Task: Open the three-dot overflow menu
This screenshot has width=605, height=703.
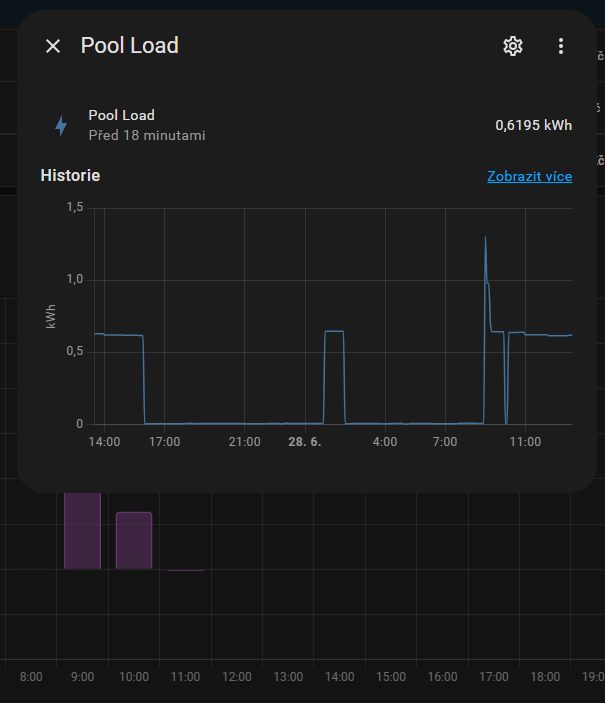Action: click(x=561, y=46)
